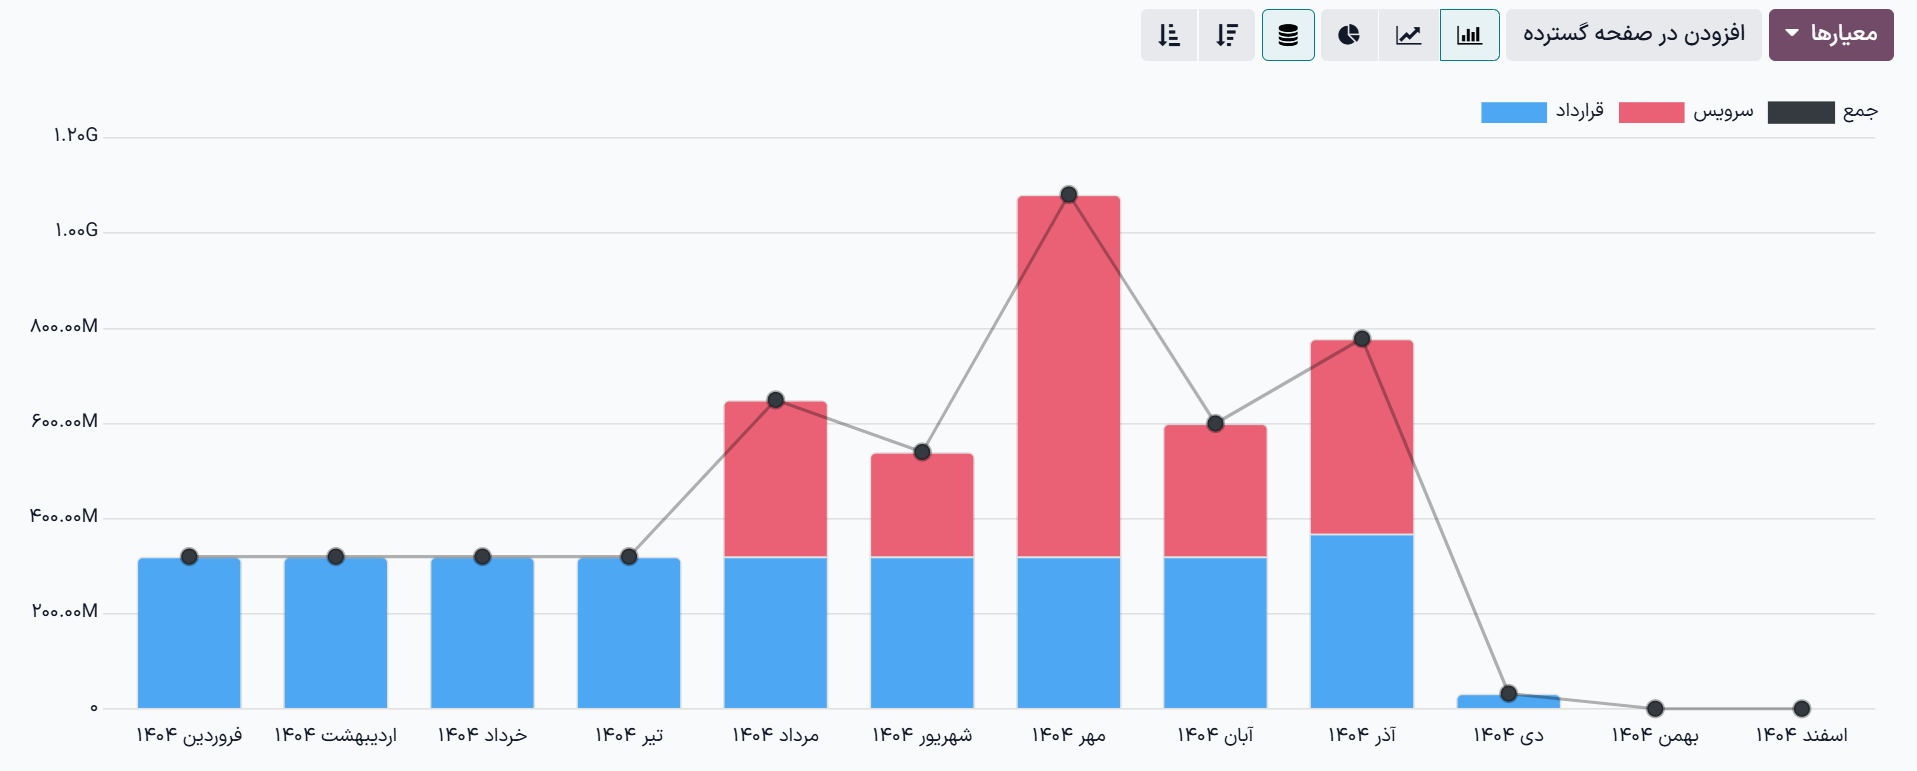
Task: Click the مرداد ۱۴۰۴ axis label
Action: click(x=776, y=735)
